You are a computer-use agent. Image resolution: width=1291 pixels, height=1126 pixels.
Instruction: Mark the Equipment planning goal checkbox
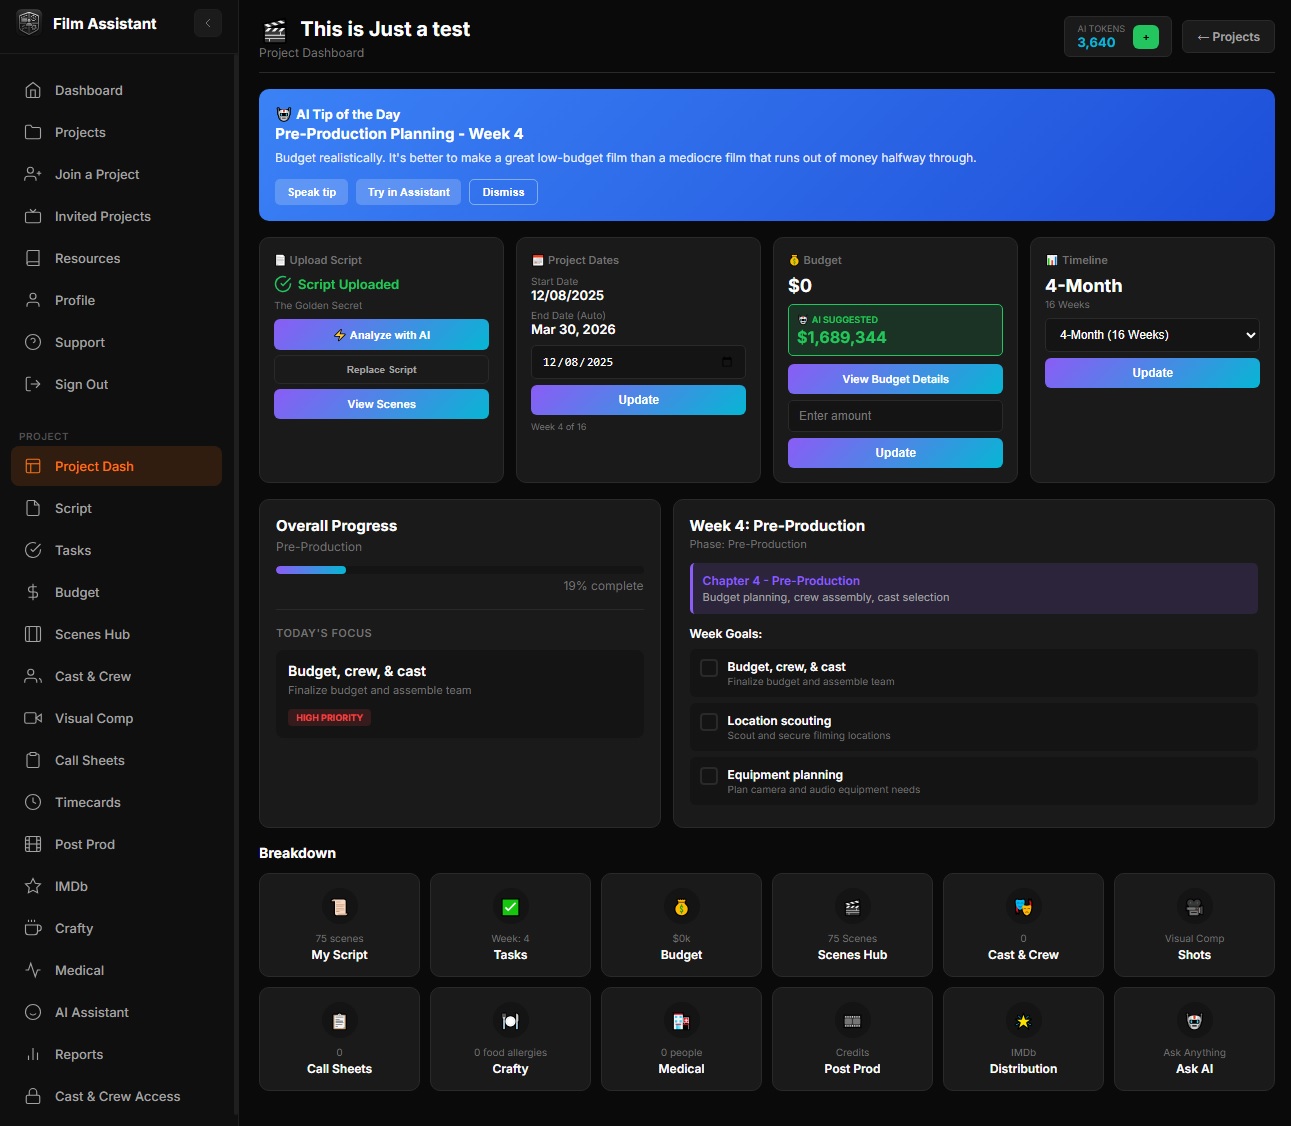click(709, 776)
